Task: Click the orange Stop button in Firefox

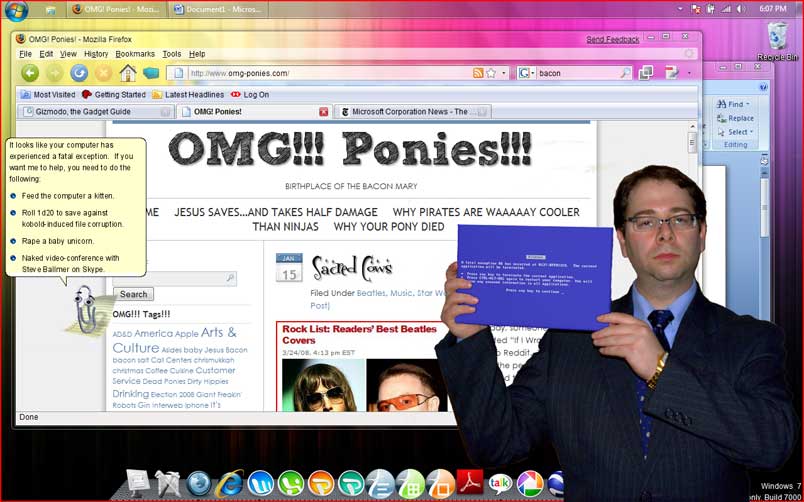Action: pyautogui.click(x=103, y=73)
